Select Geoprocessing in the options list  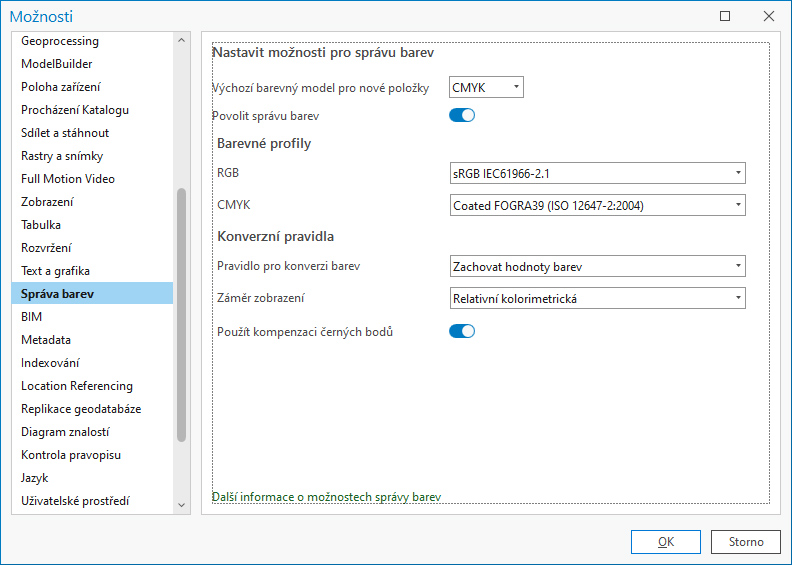[x=92, y=41]
